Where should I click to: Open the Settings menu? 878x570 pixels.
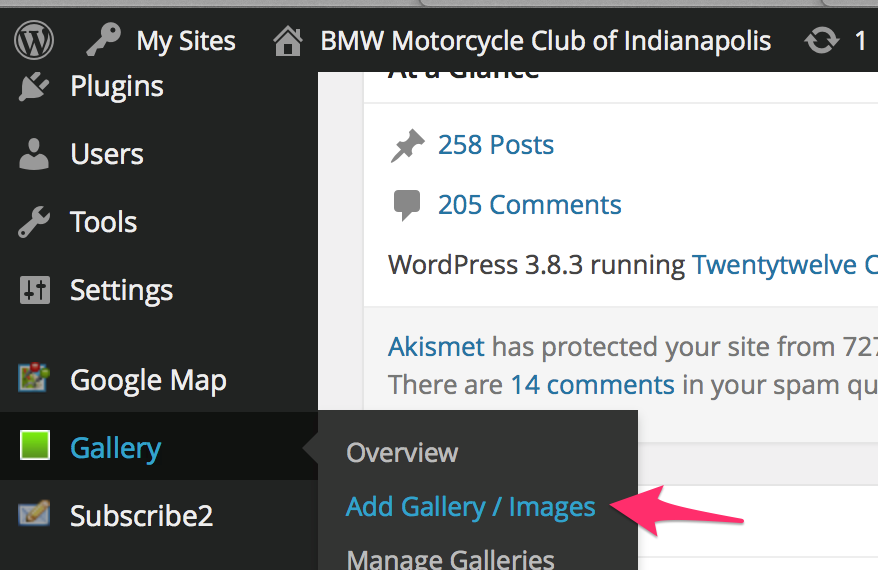pos(122,291)
